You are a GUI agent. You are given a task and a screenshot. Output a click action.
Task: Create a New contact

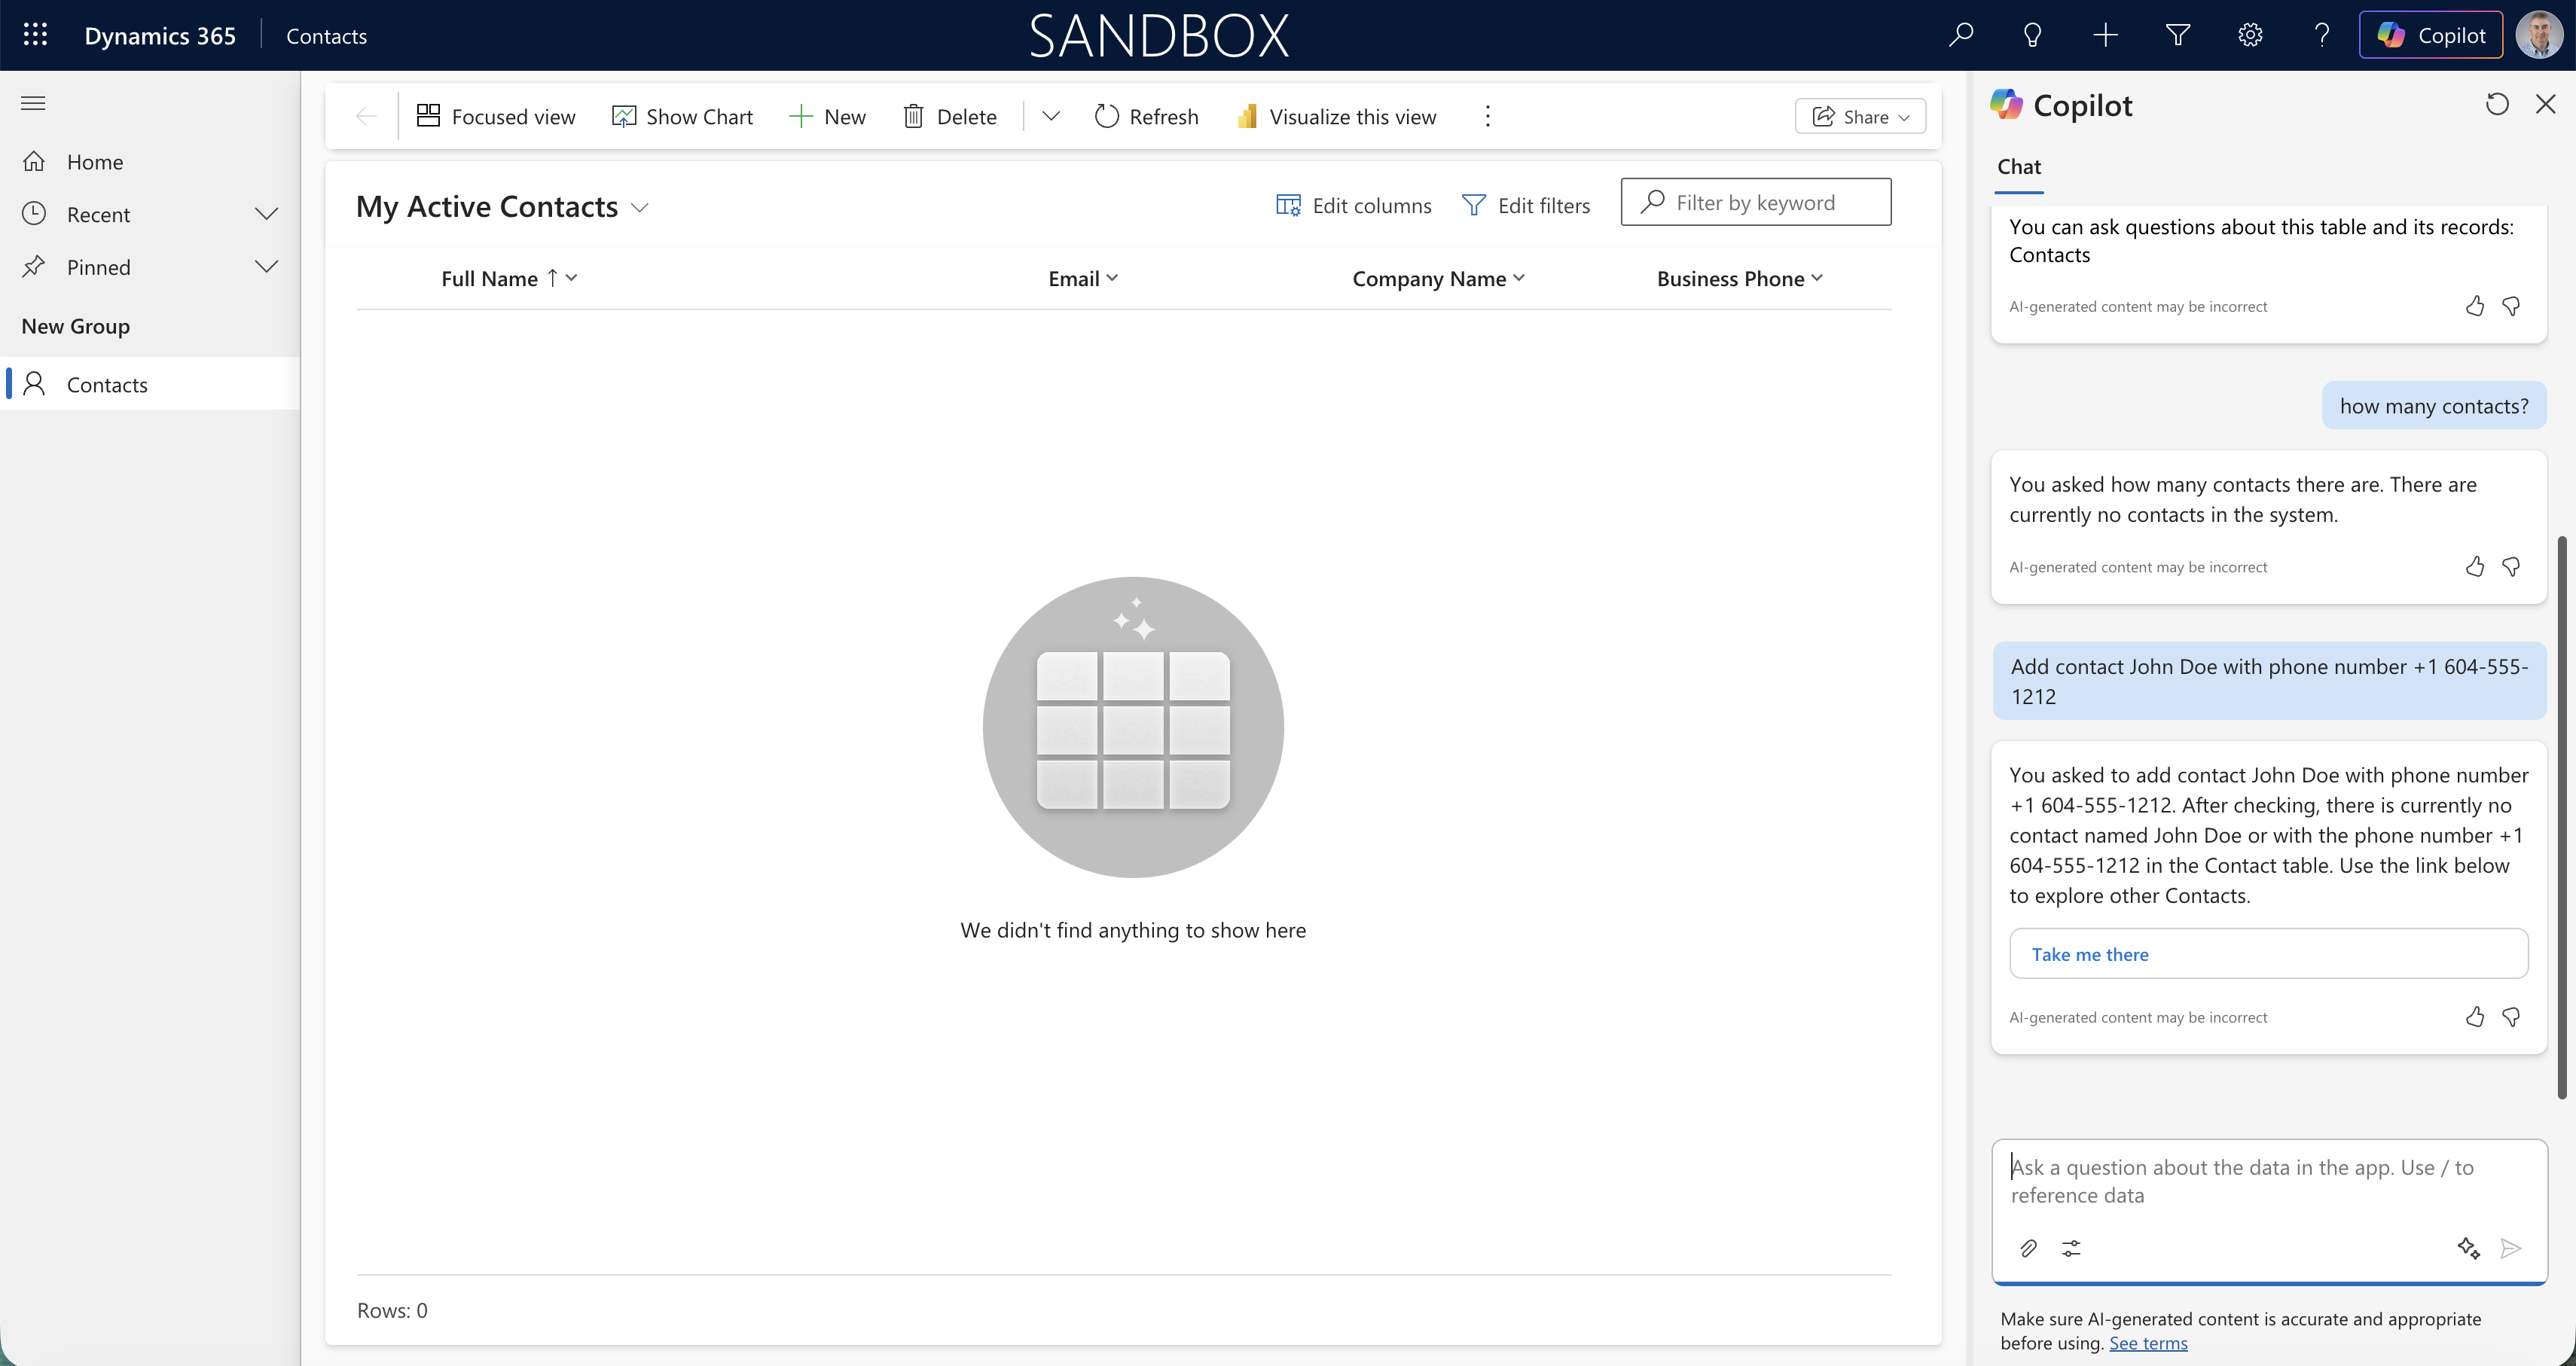pos(827,116)
